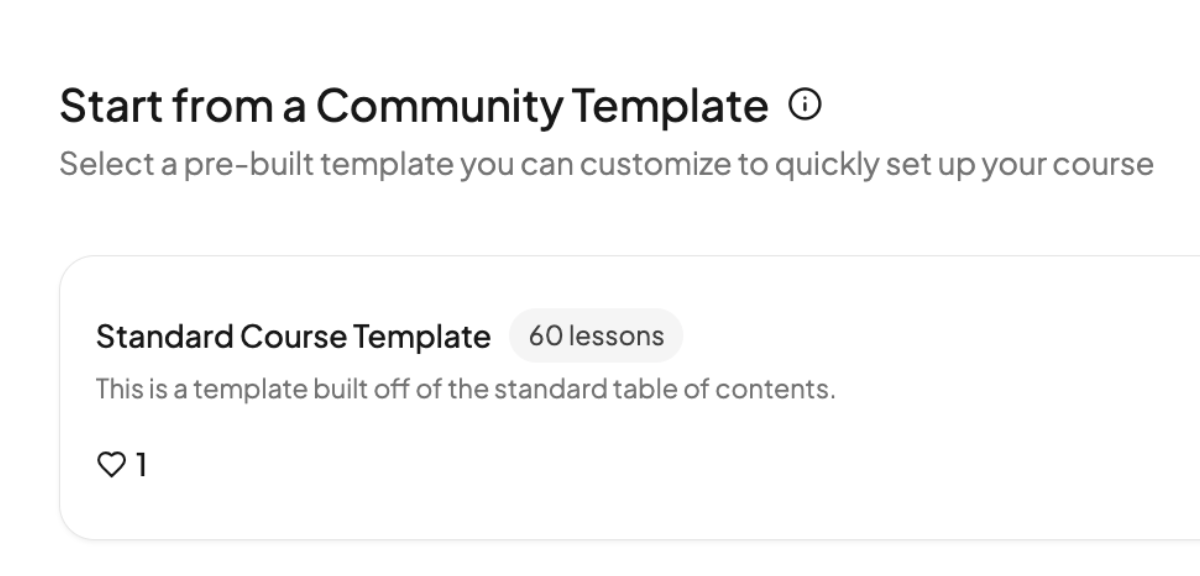
Task: Like the Standard Course Template with the heart
Action: coord(113,464)
